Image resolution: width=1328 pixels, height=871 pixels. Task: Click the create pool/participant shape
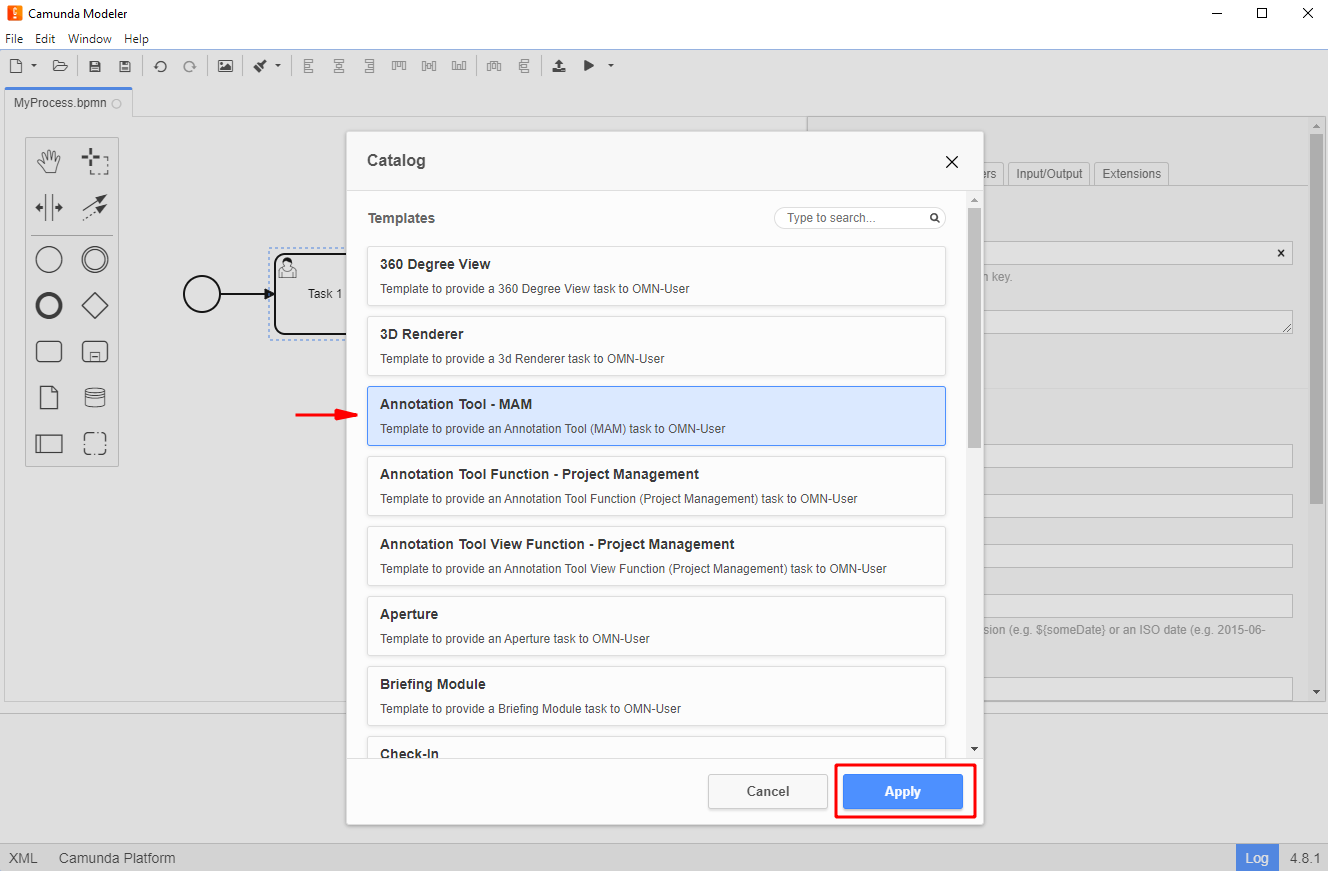[49, 443]
